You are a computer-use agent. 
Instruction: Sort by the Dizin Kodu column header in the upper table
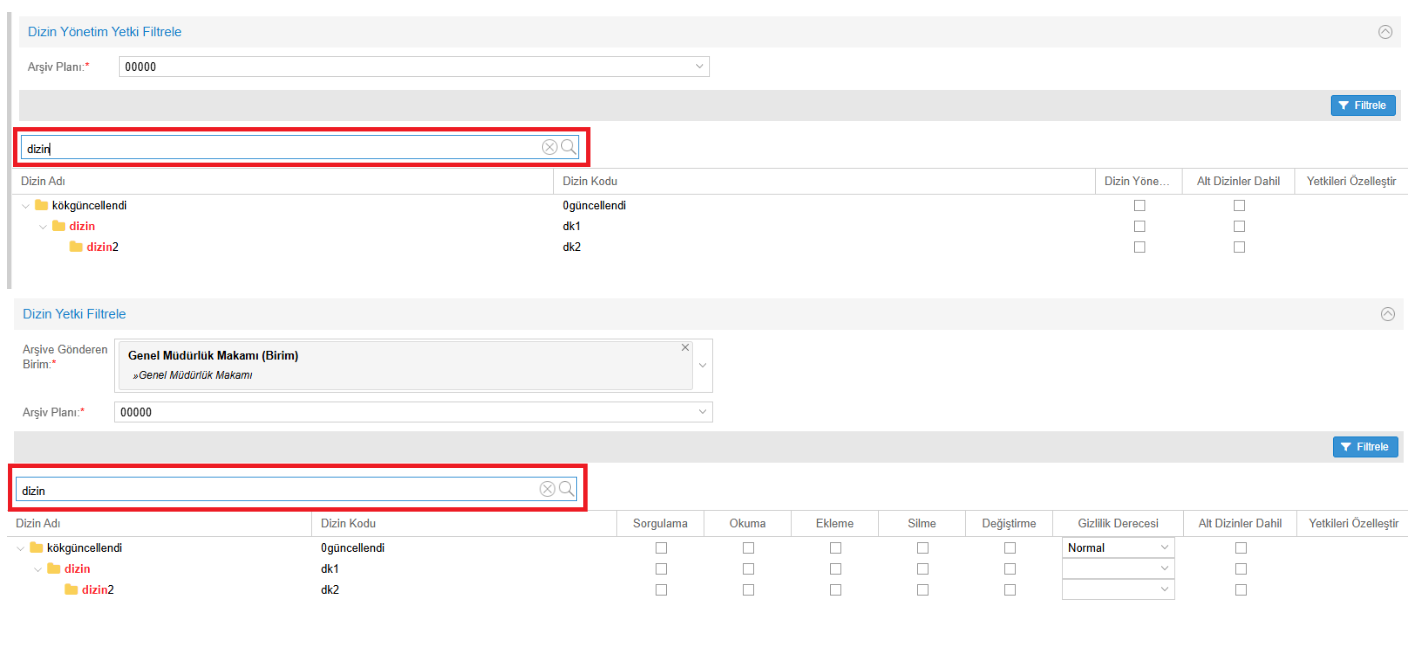tap(589, 181)
